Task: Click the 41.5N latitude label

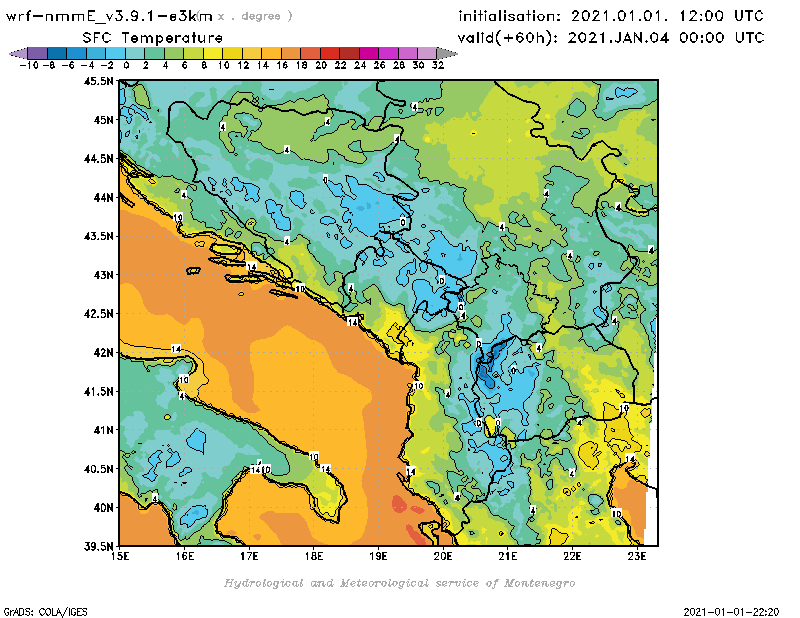Action: [98, 391]
